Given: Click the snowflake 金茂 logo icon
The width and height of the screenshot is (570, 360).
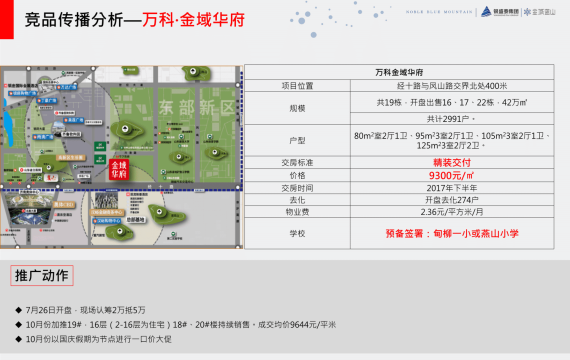Looking at the screenshot, I should (x=527, y=12).
